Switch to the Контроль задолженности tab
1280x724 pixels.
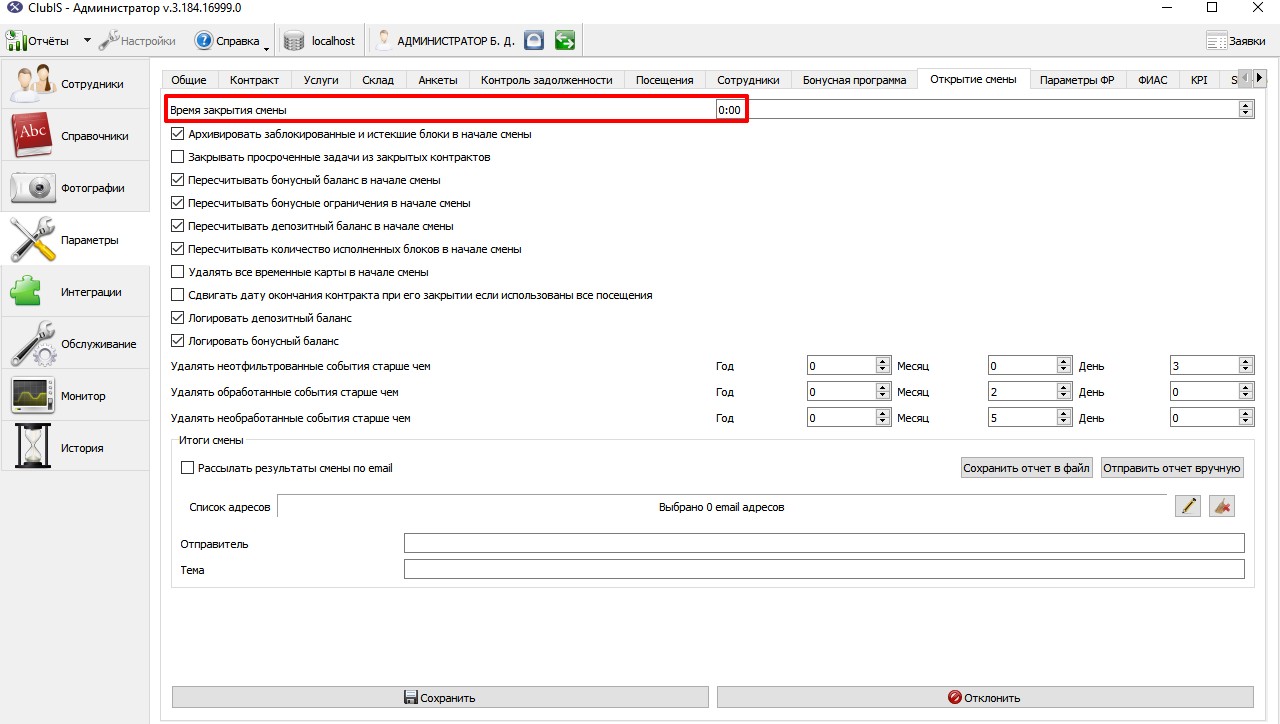point(546,80)
